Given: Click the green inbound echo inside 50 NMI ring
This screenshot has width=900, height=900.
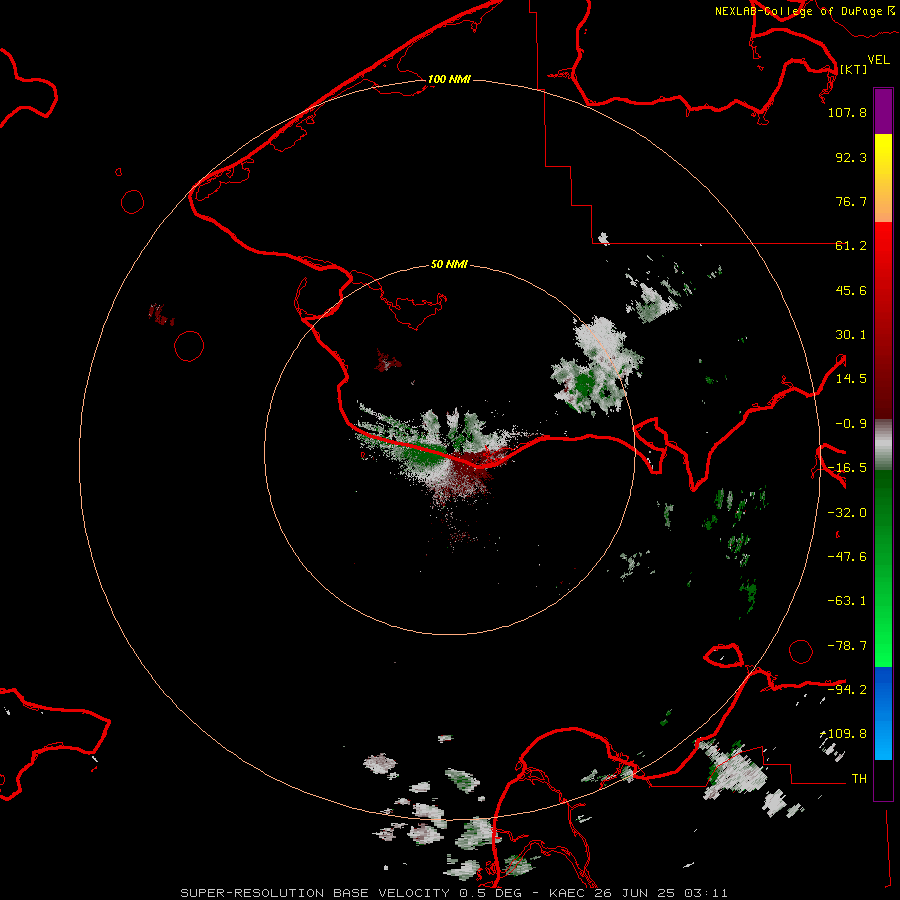Looking at the screenshot, I should point(424,453).
